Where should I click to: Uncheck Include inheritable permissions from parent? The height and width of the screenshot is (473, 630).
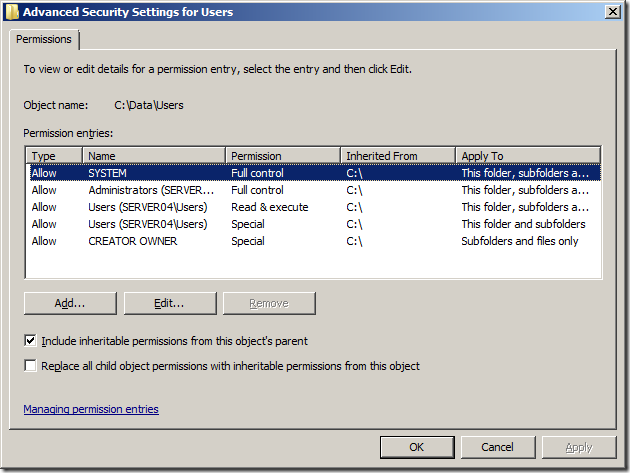31,341
